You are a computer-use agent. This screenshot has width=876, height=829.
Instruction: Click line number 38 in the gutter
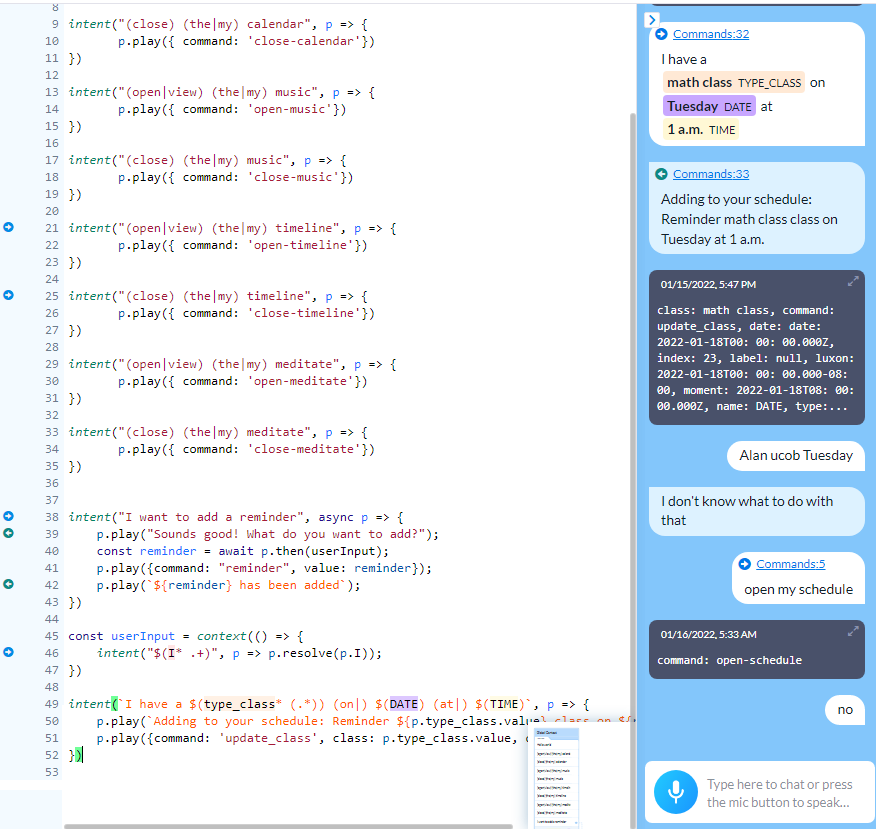(x=51, y=517)
